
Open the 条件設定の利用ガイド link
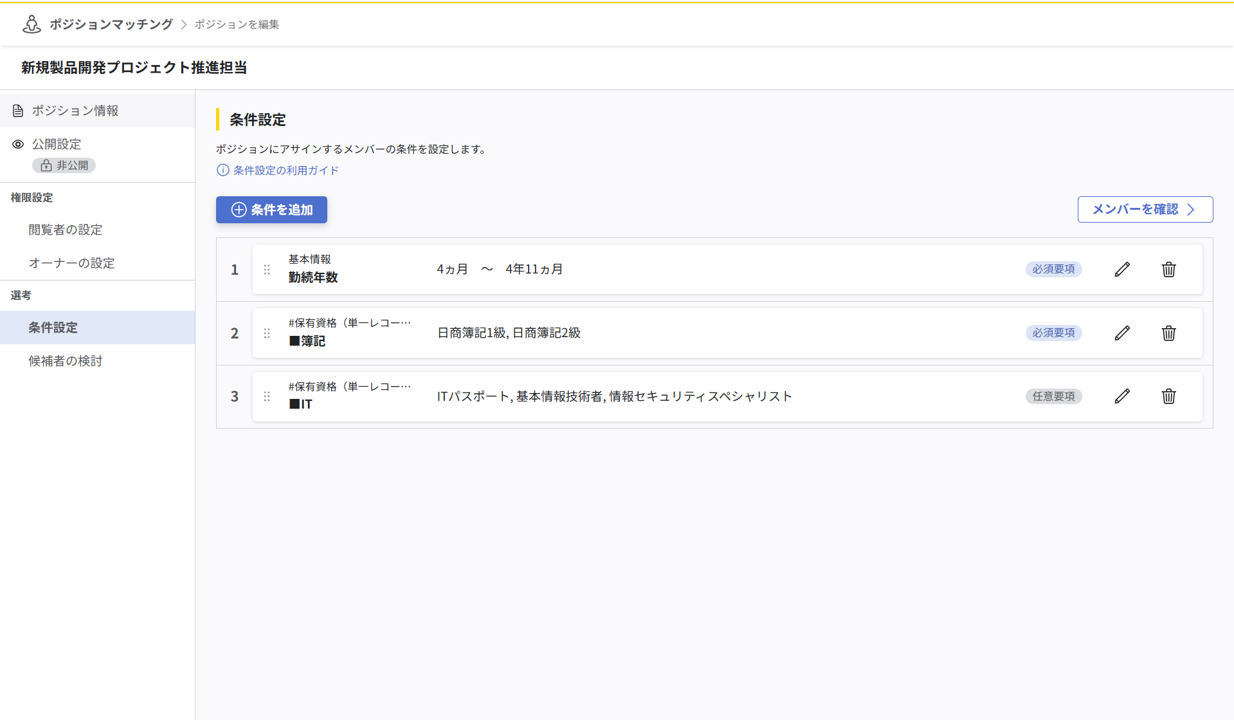coord(286,170)
